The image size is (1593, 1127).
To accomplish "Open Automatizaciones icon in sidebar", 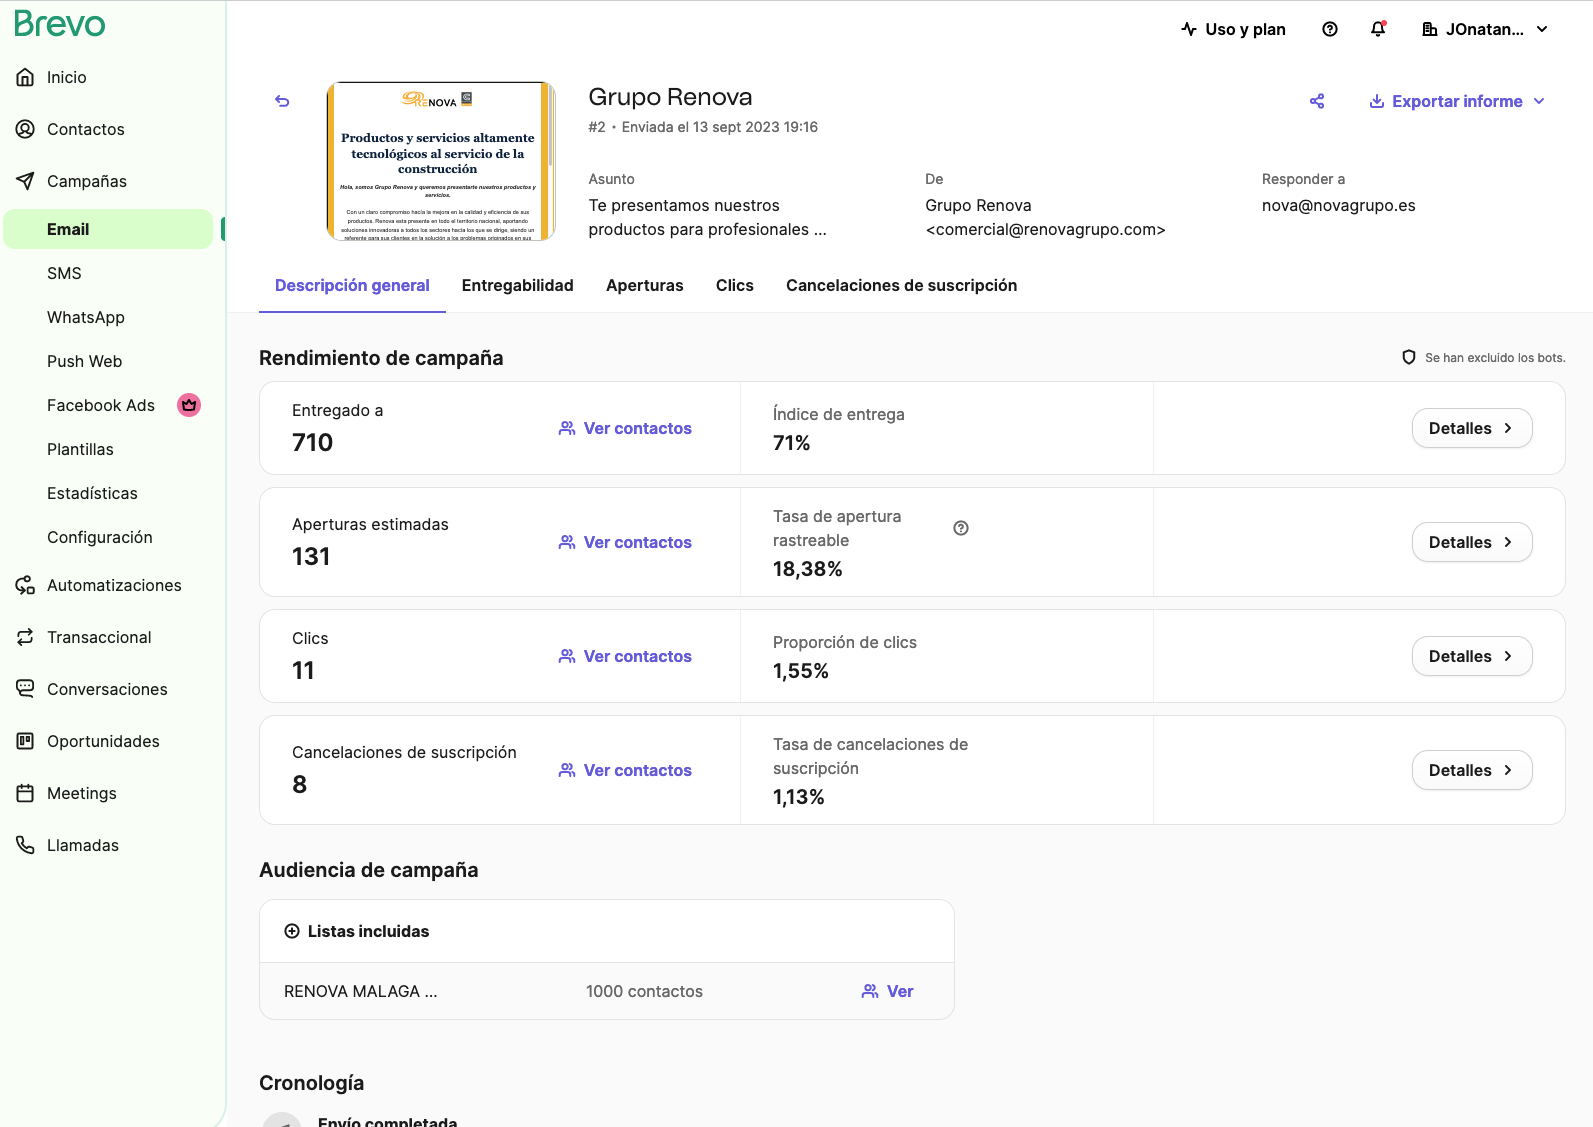I will tap(26, 585).
